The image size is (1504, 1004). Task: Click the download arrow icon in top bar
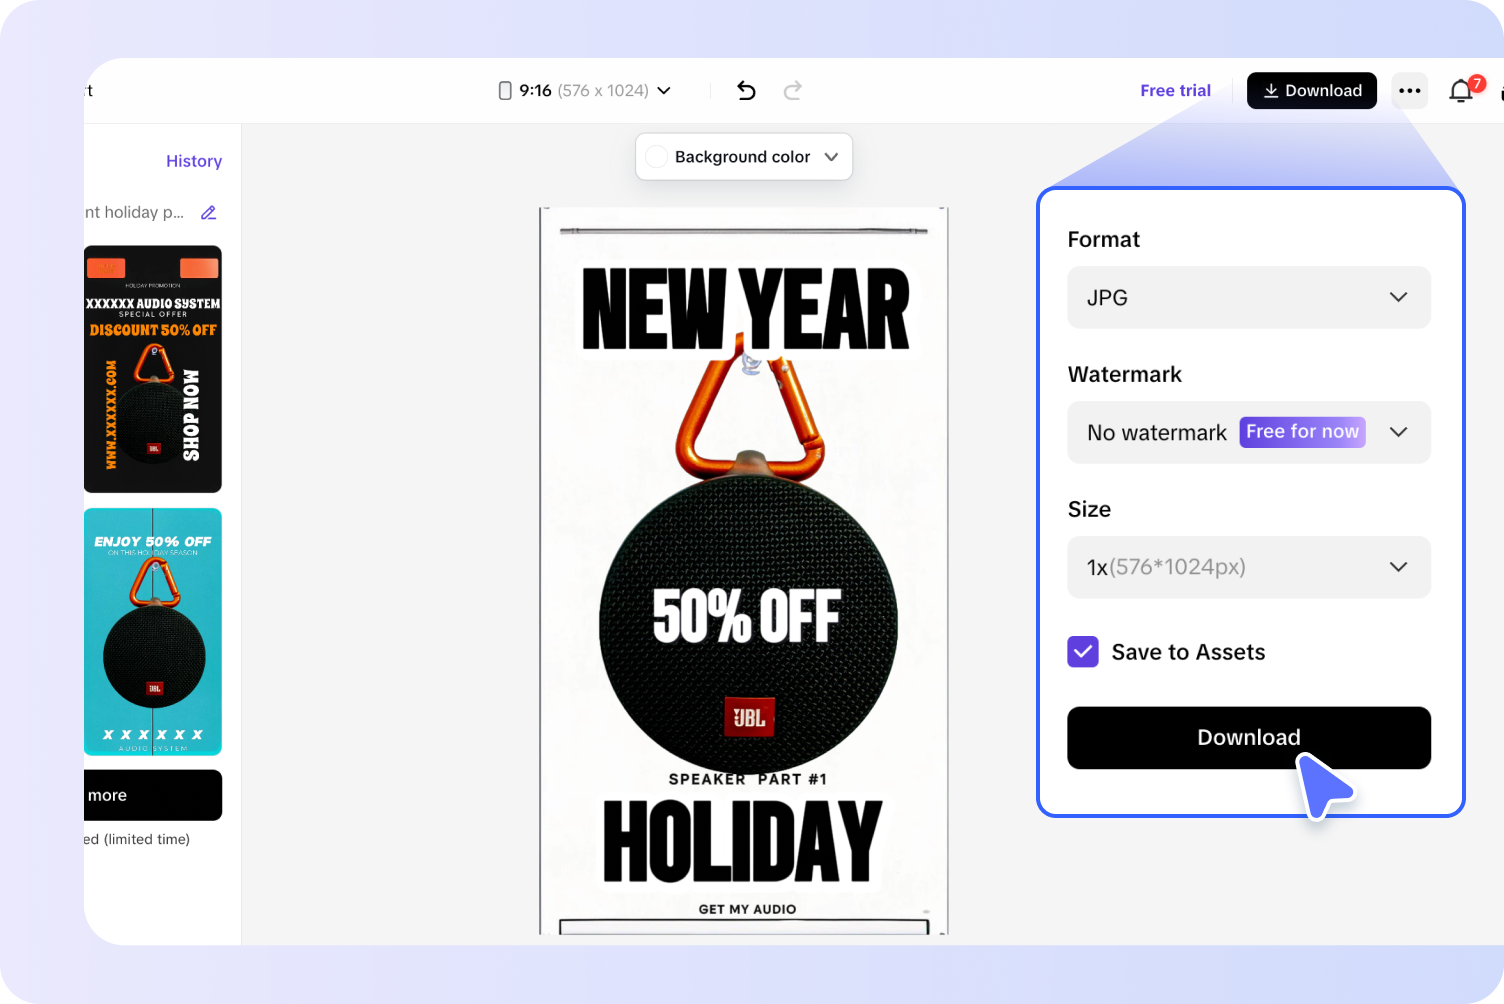point(1271,91)
